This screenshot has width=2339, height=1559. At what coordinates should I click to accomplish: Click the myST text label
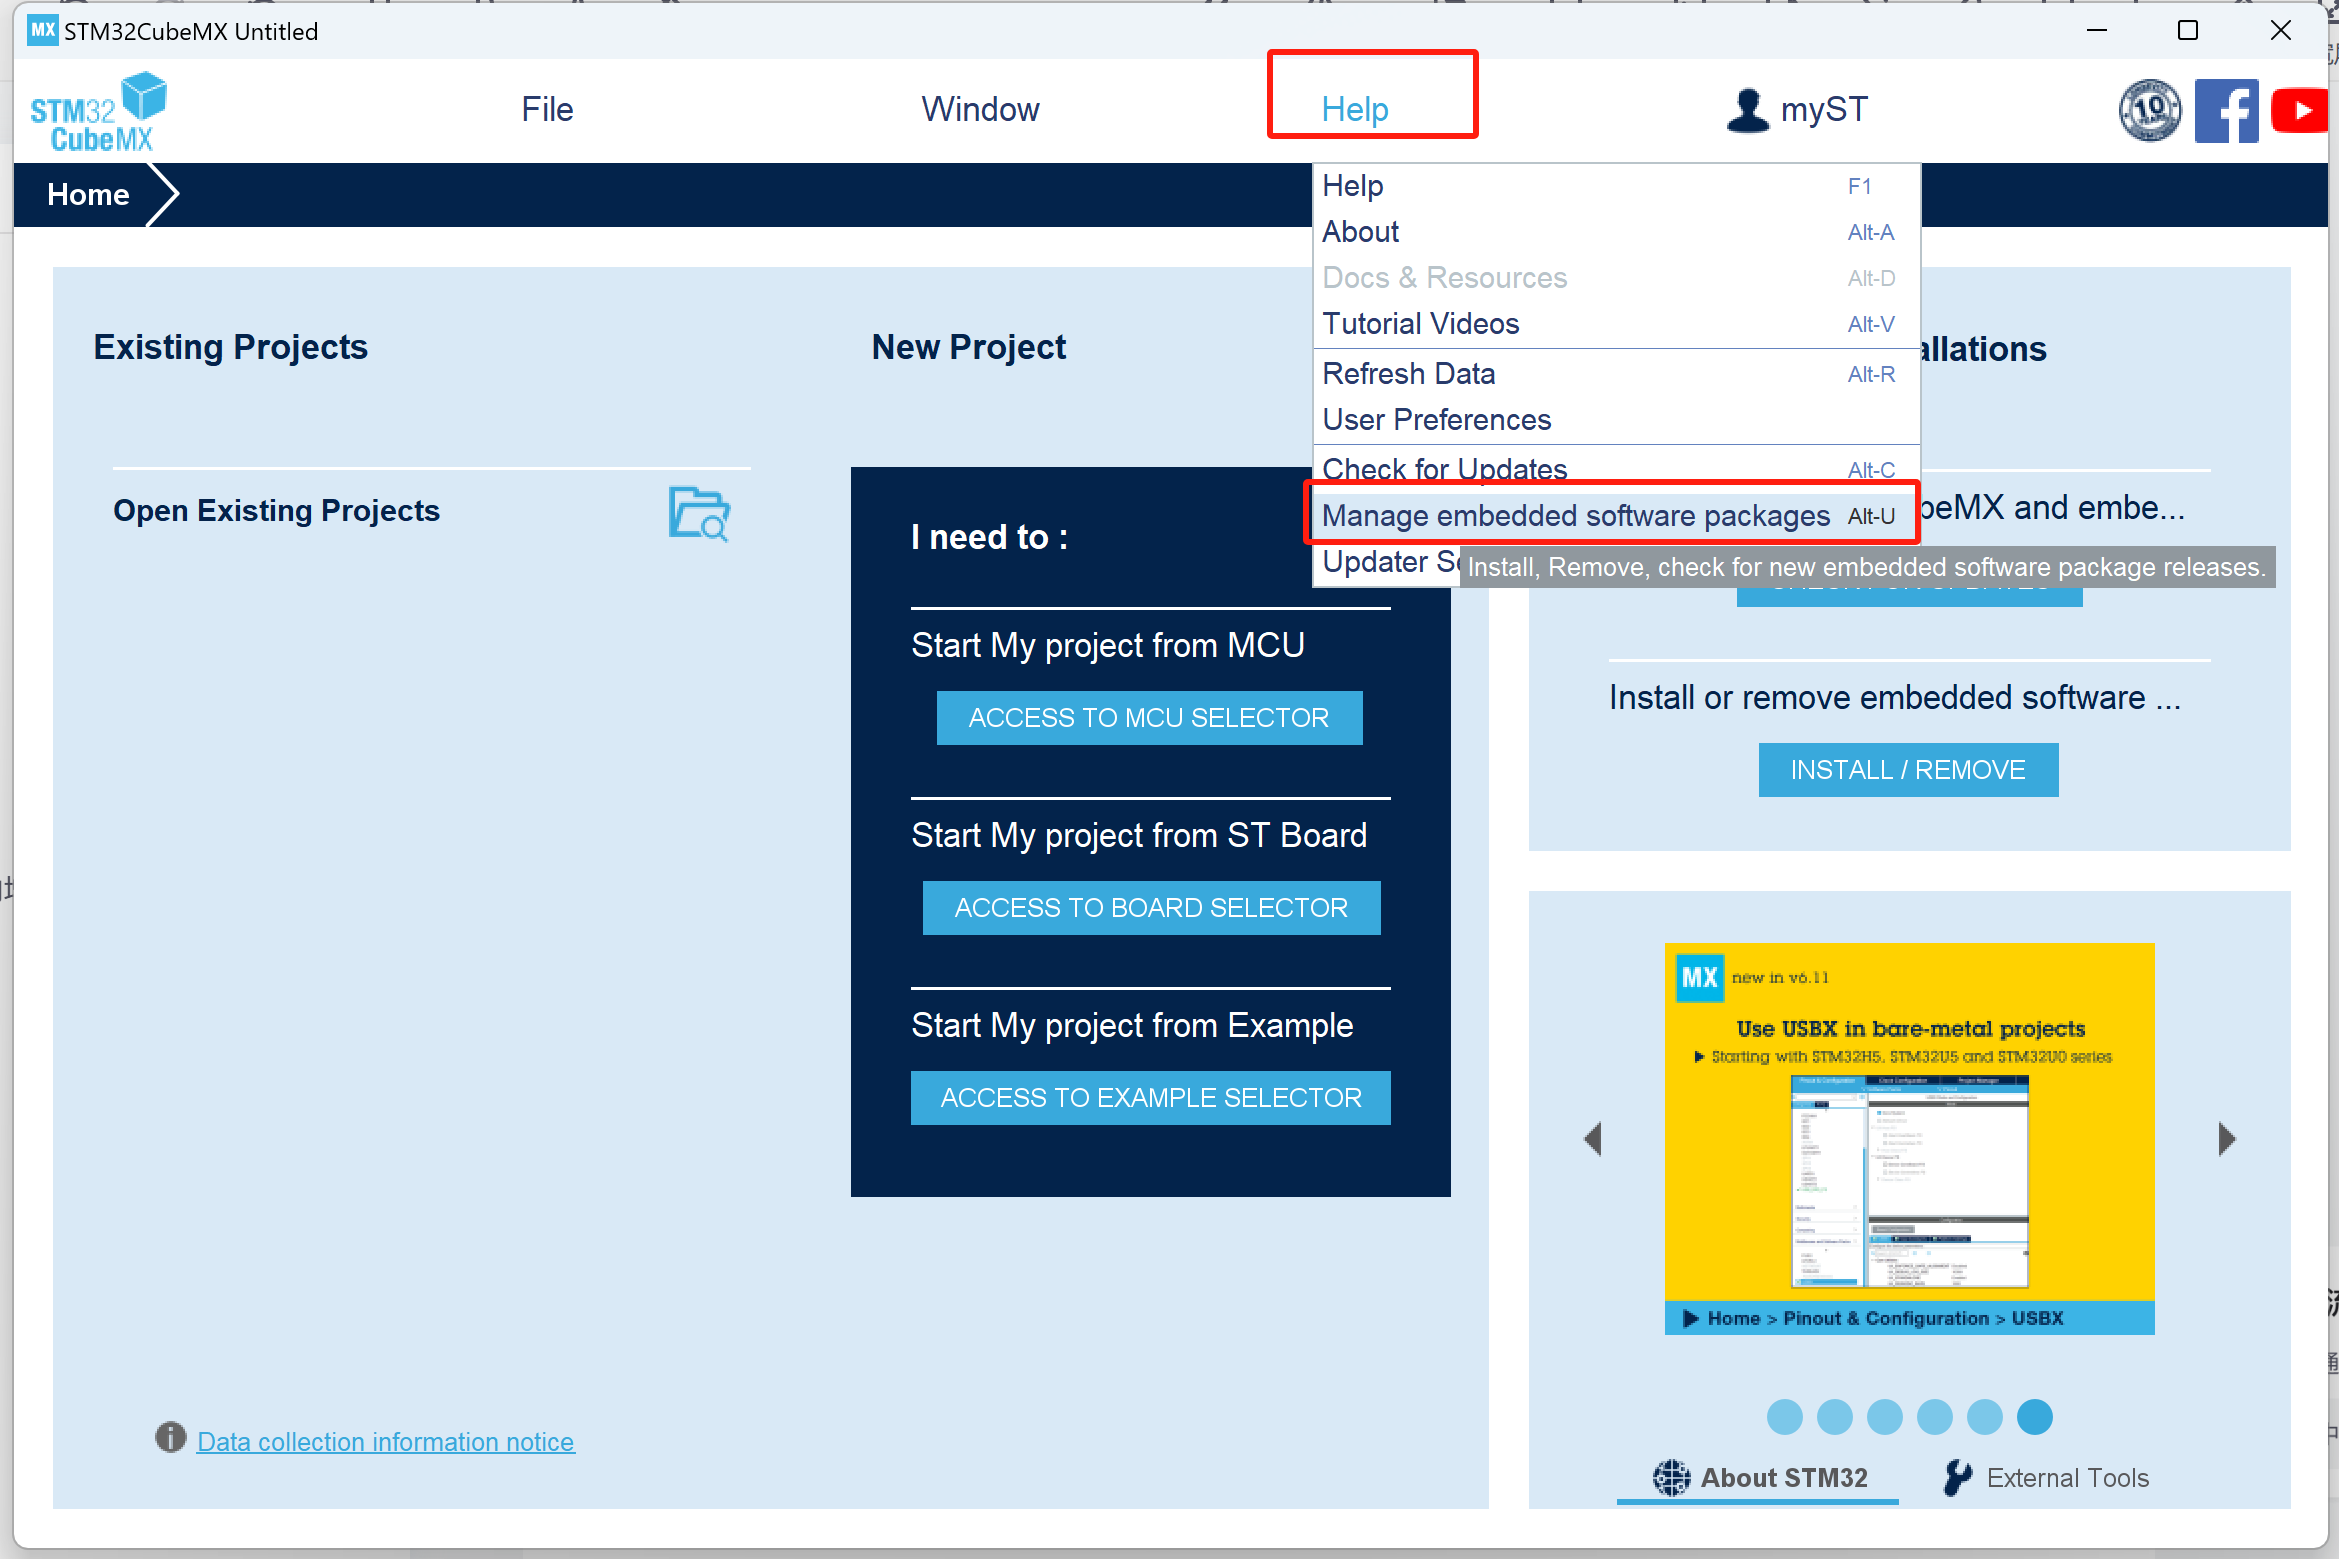click(1824, 109)
